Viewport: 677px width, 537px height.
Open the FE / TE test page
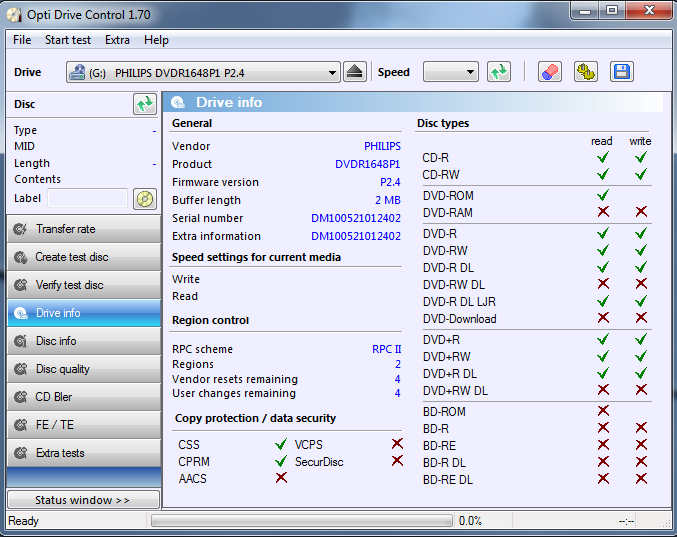pyautogui.click(x=84, y=425)
